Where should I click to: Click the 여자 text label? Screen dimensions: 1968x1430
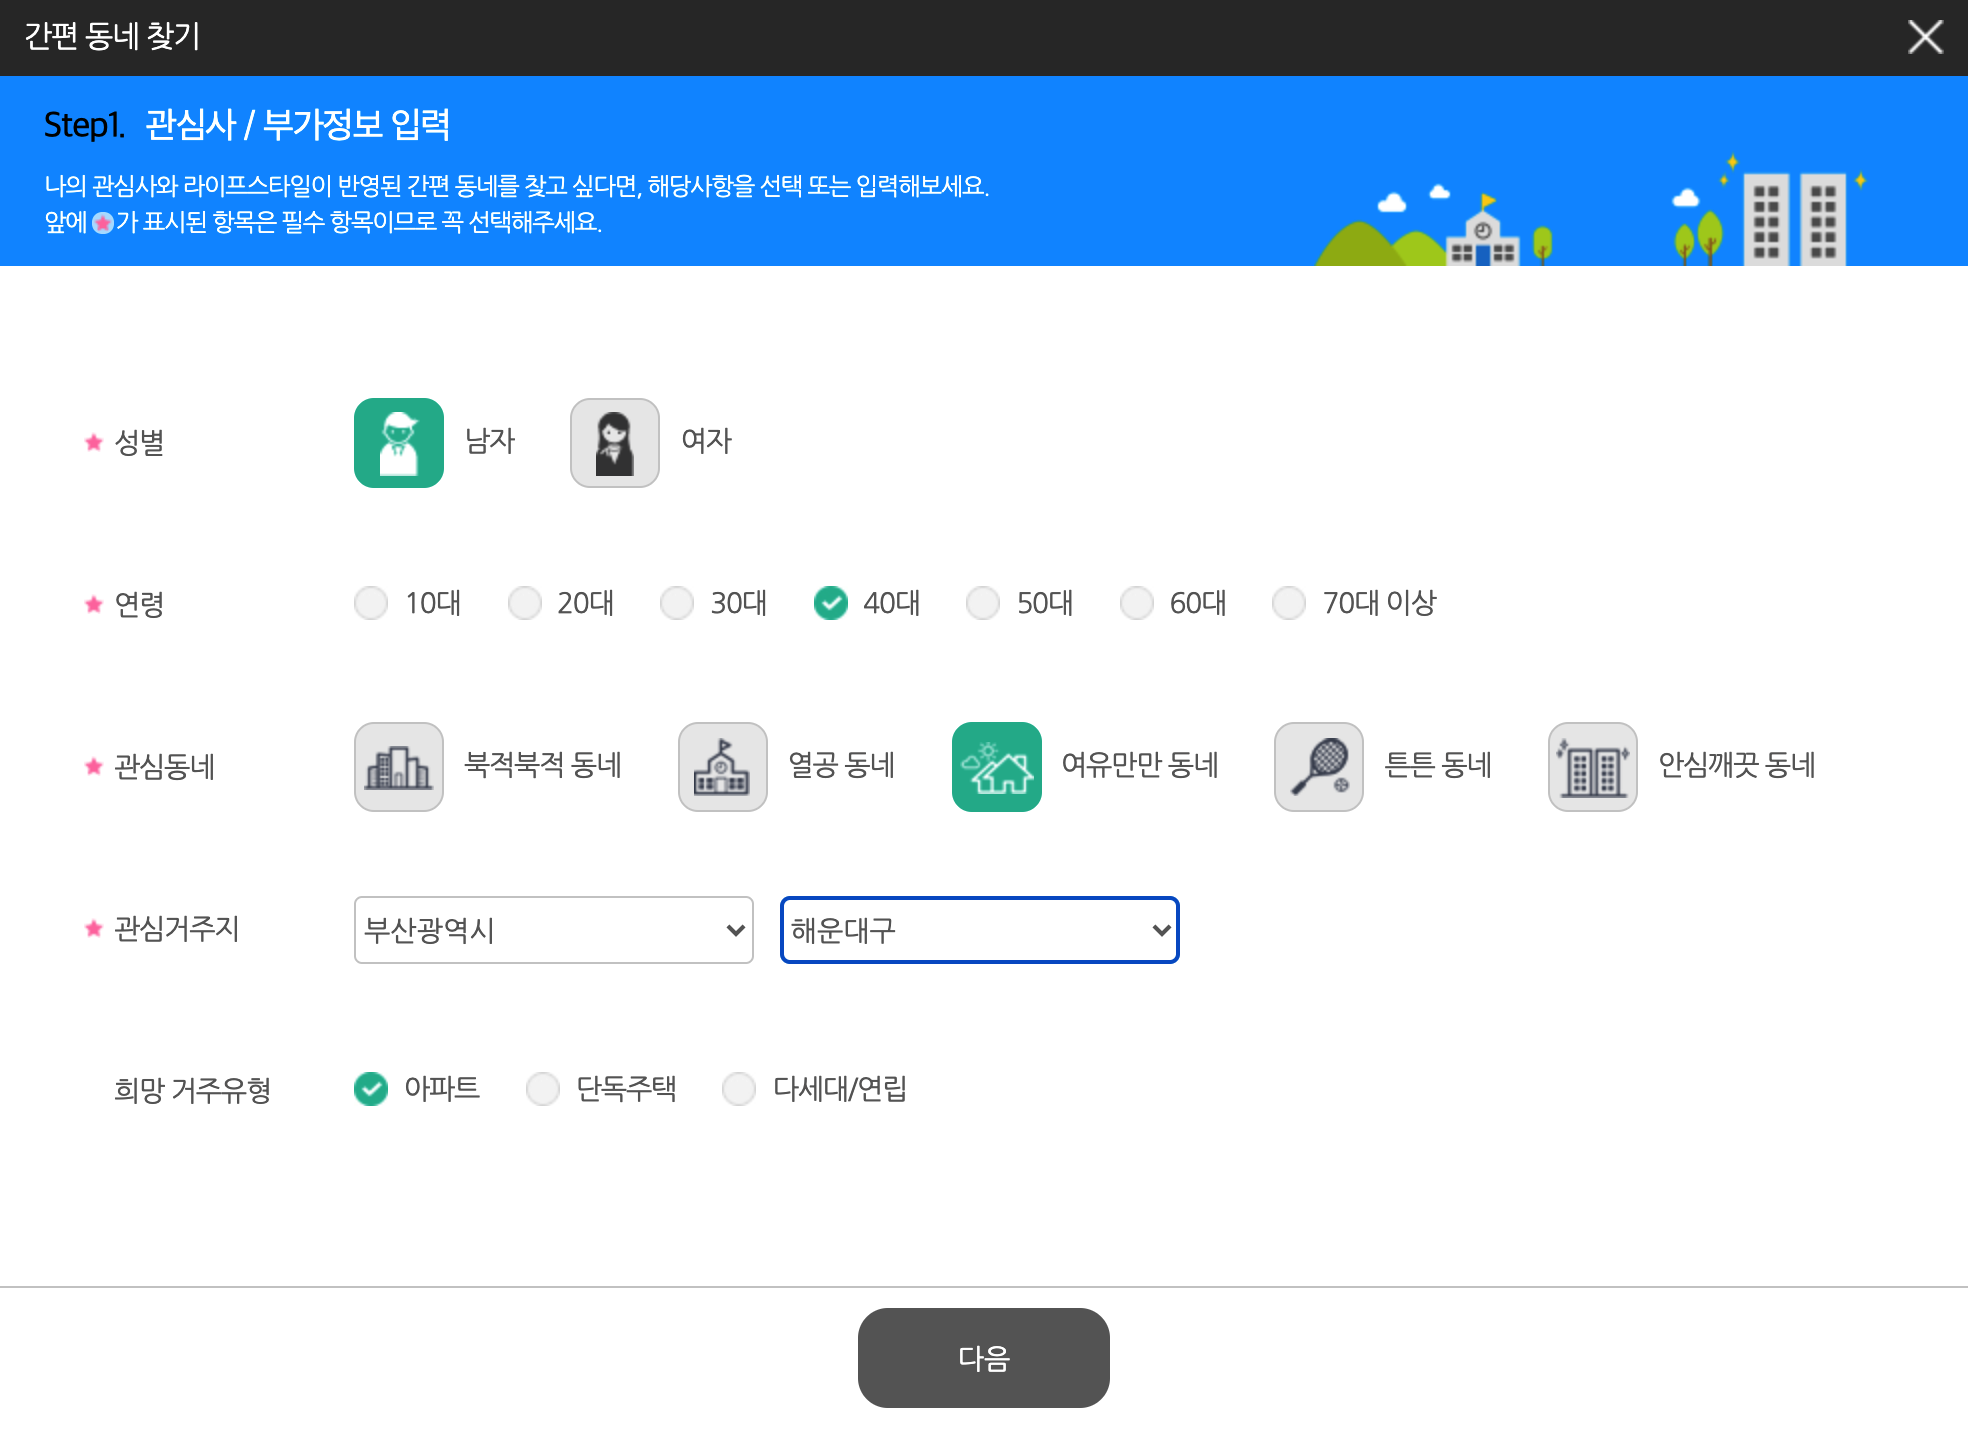tap(706, 441)
